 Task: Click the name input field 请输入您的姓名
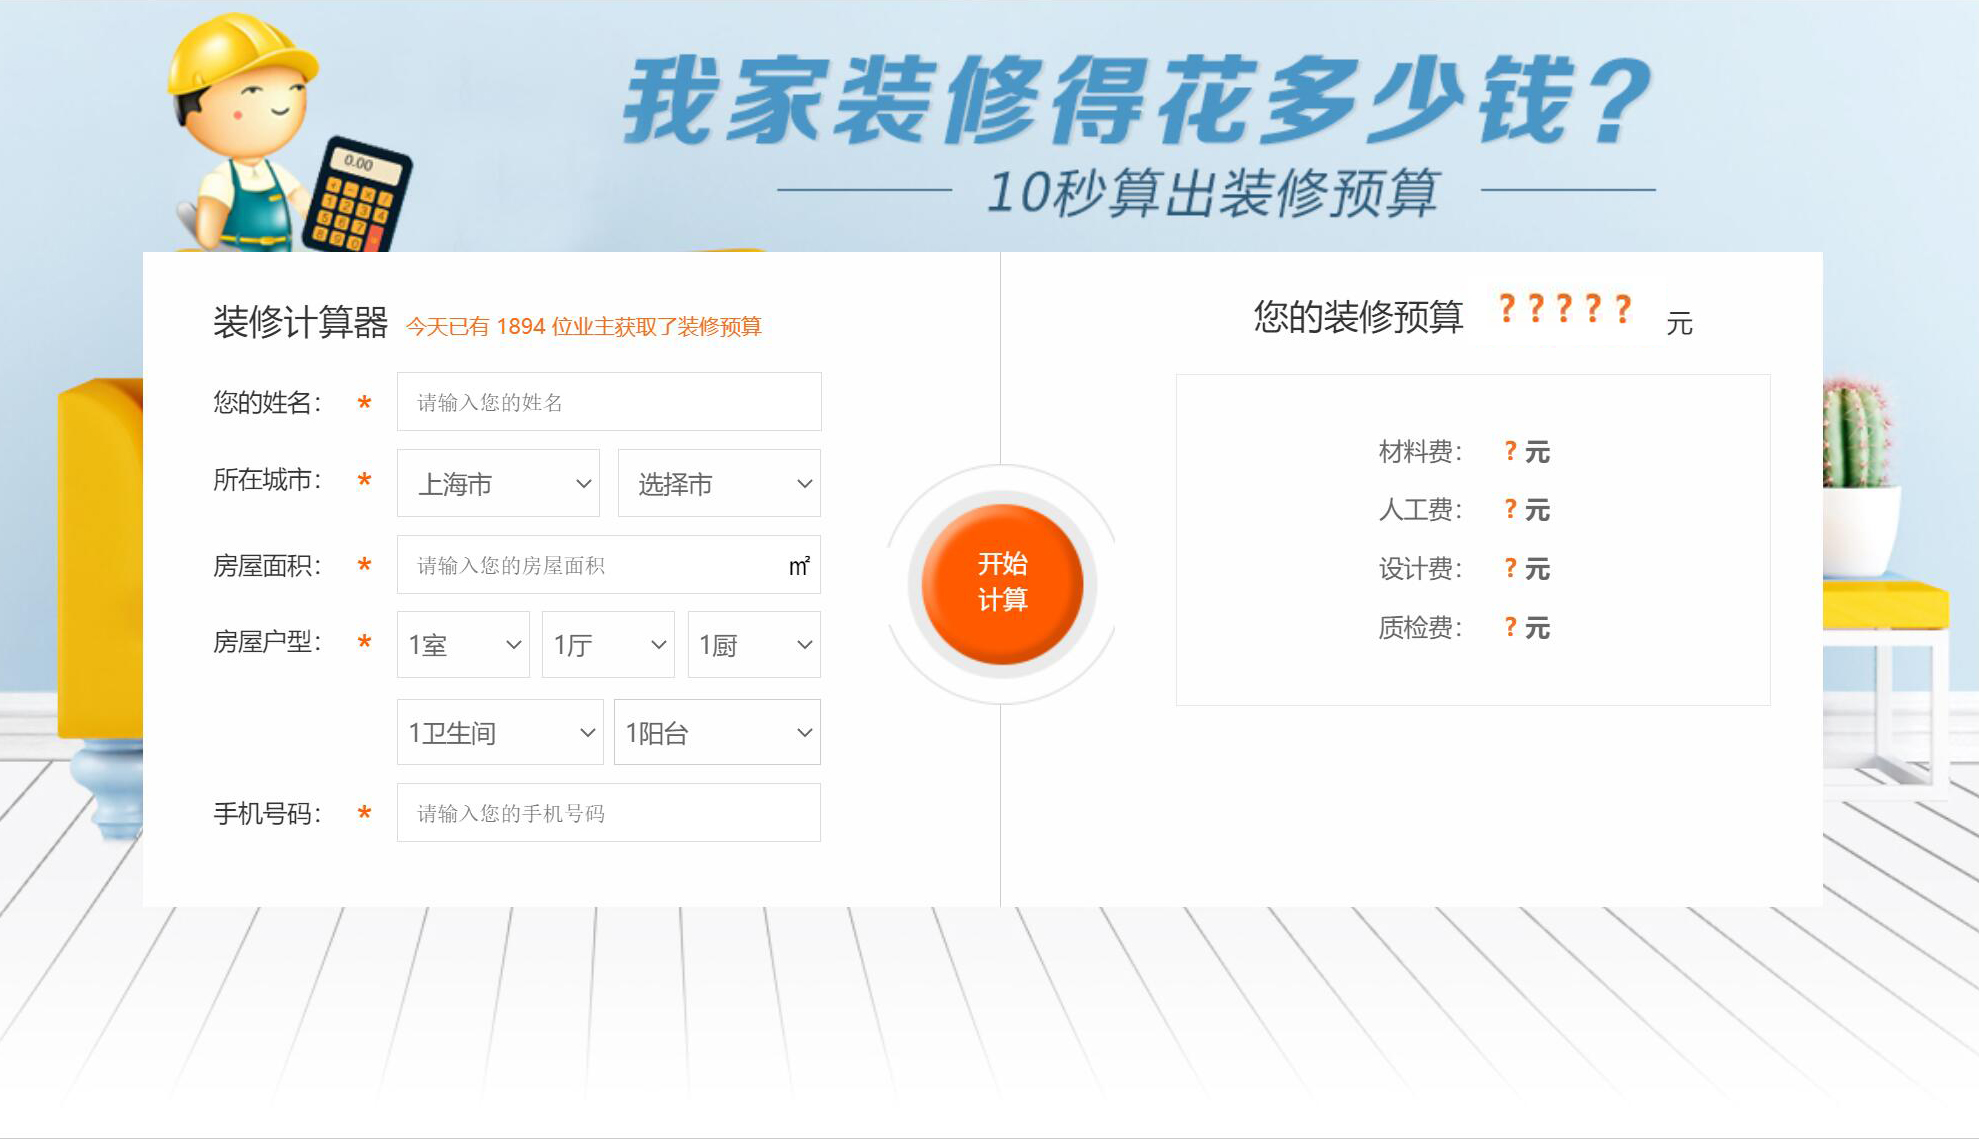pyautogui.click(x=608, y=401)
